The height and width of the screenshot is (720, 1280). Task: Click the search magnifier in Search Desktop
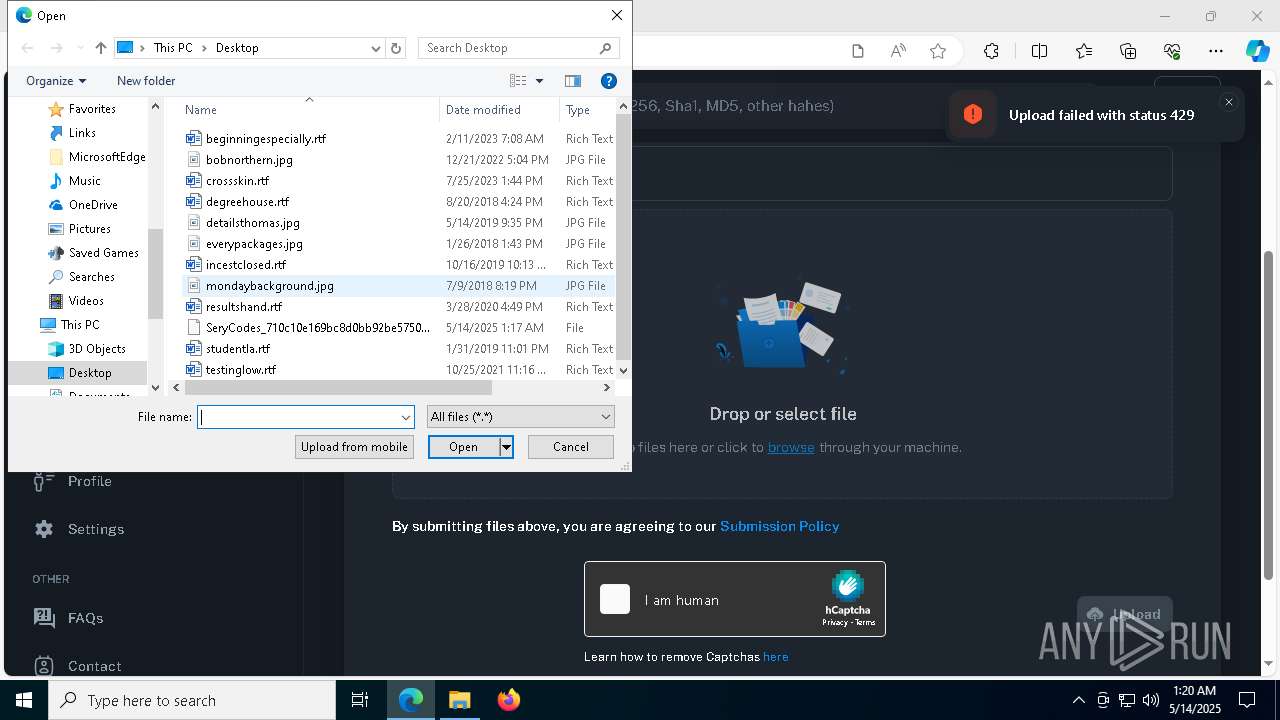pyautogui.click(x=605, y=48)
